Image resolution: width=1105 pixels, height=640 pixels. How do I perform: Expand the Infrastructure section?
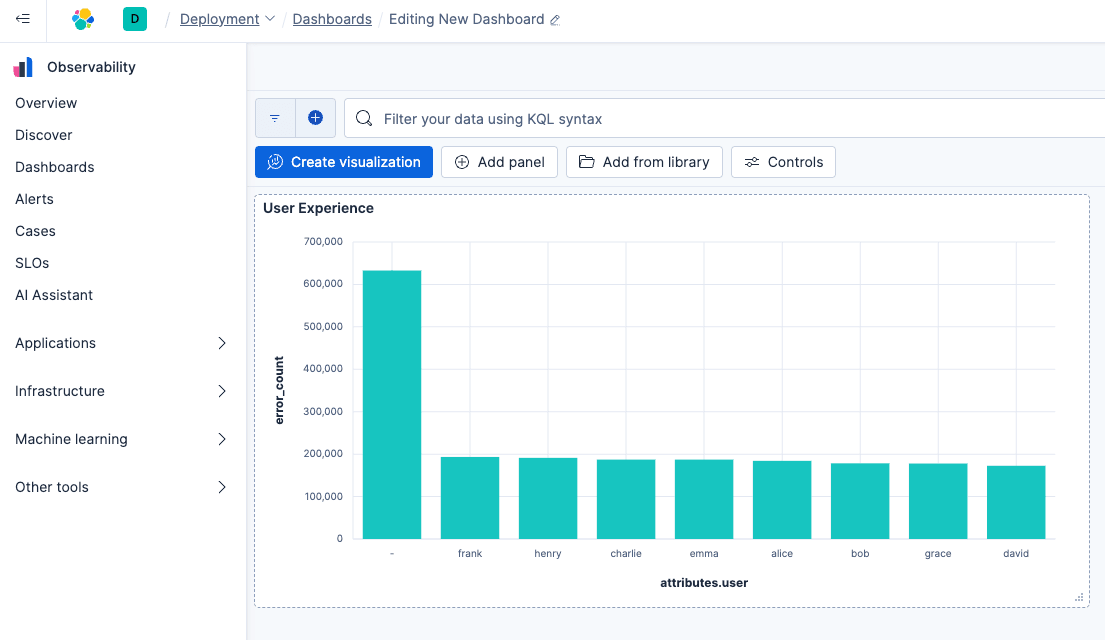tap(222, 391)
